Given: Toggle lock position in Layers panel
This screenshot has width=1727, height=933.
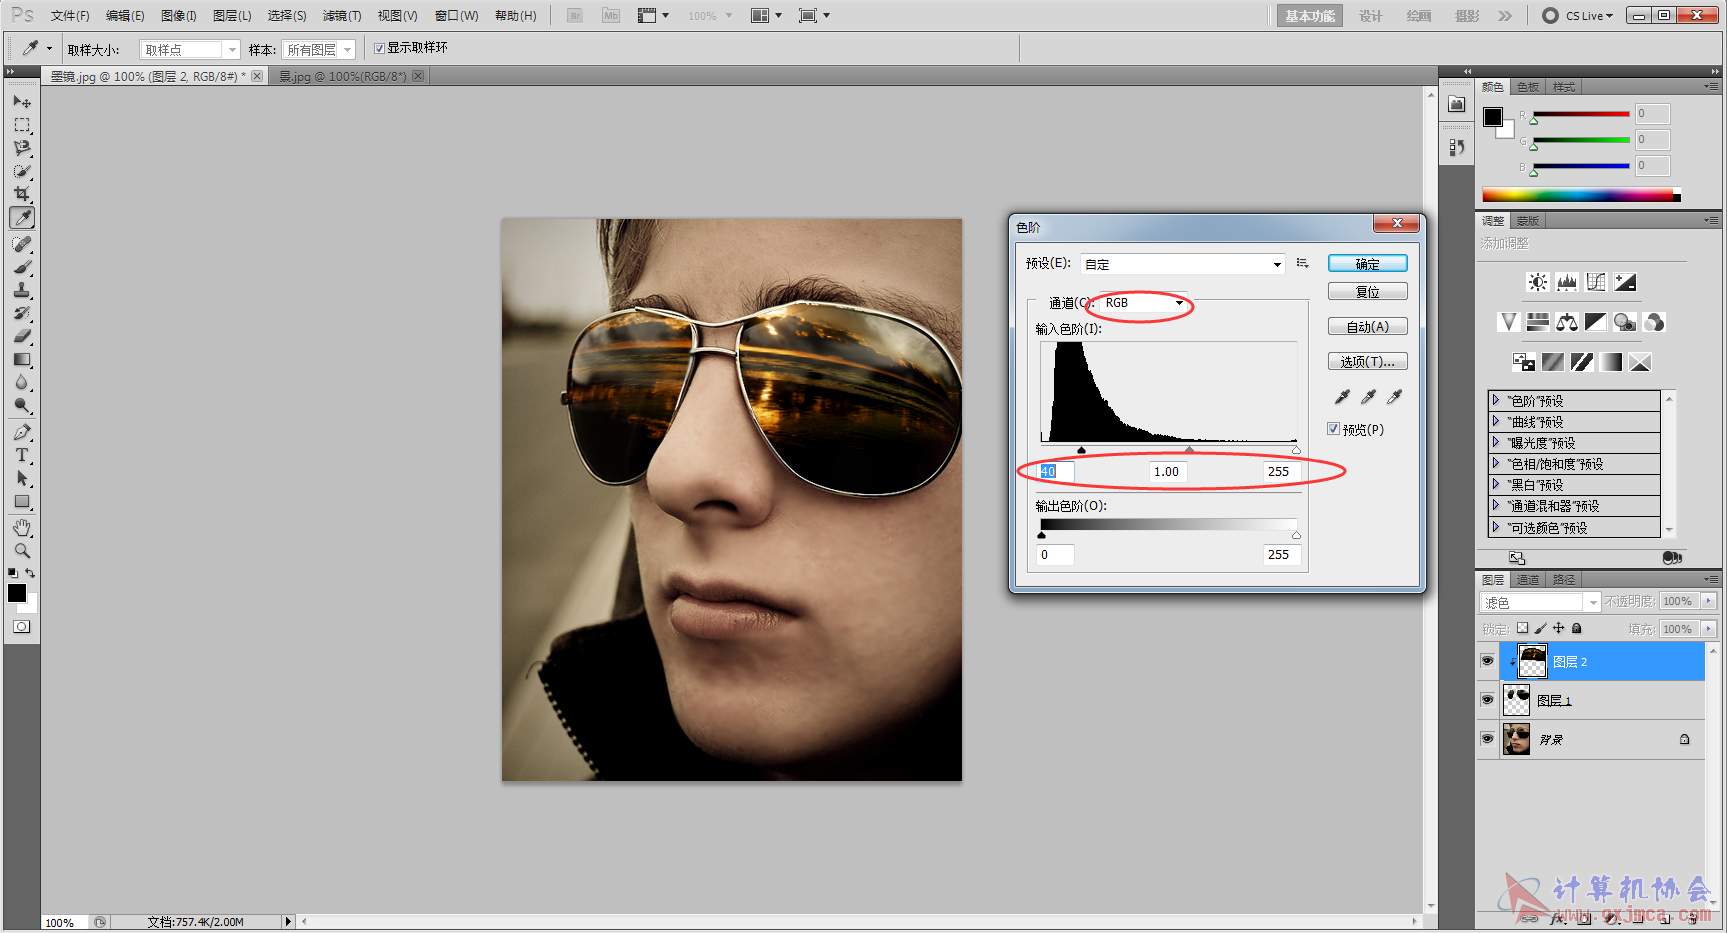Looking at the screenshot, I should tap(1558, 628).
